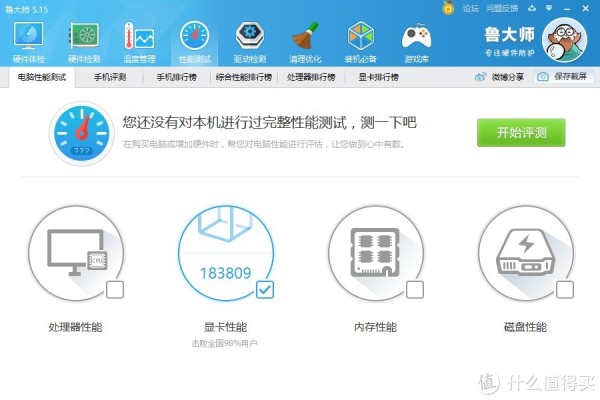The image size is (600, 400).
Task: Click the 鲁大师 mascot avatar
Action: (x=564, y=40)
